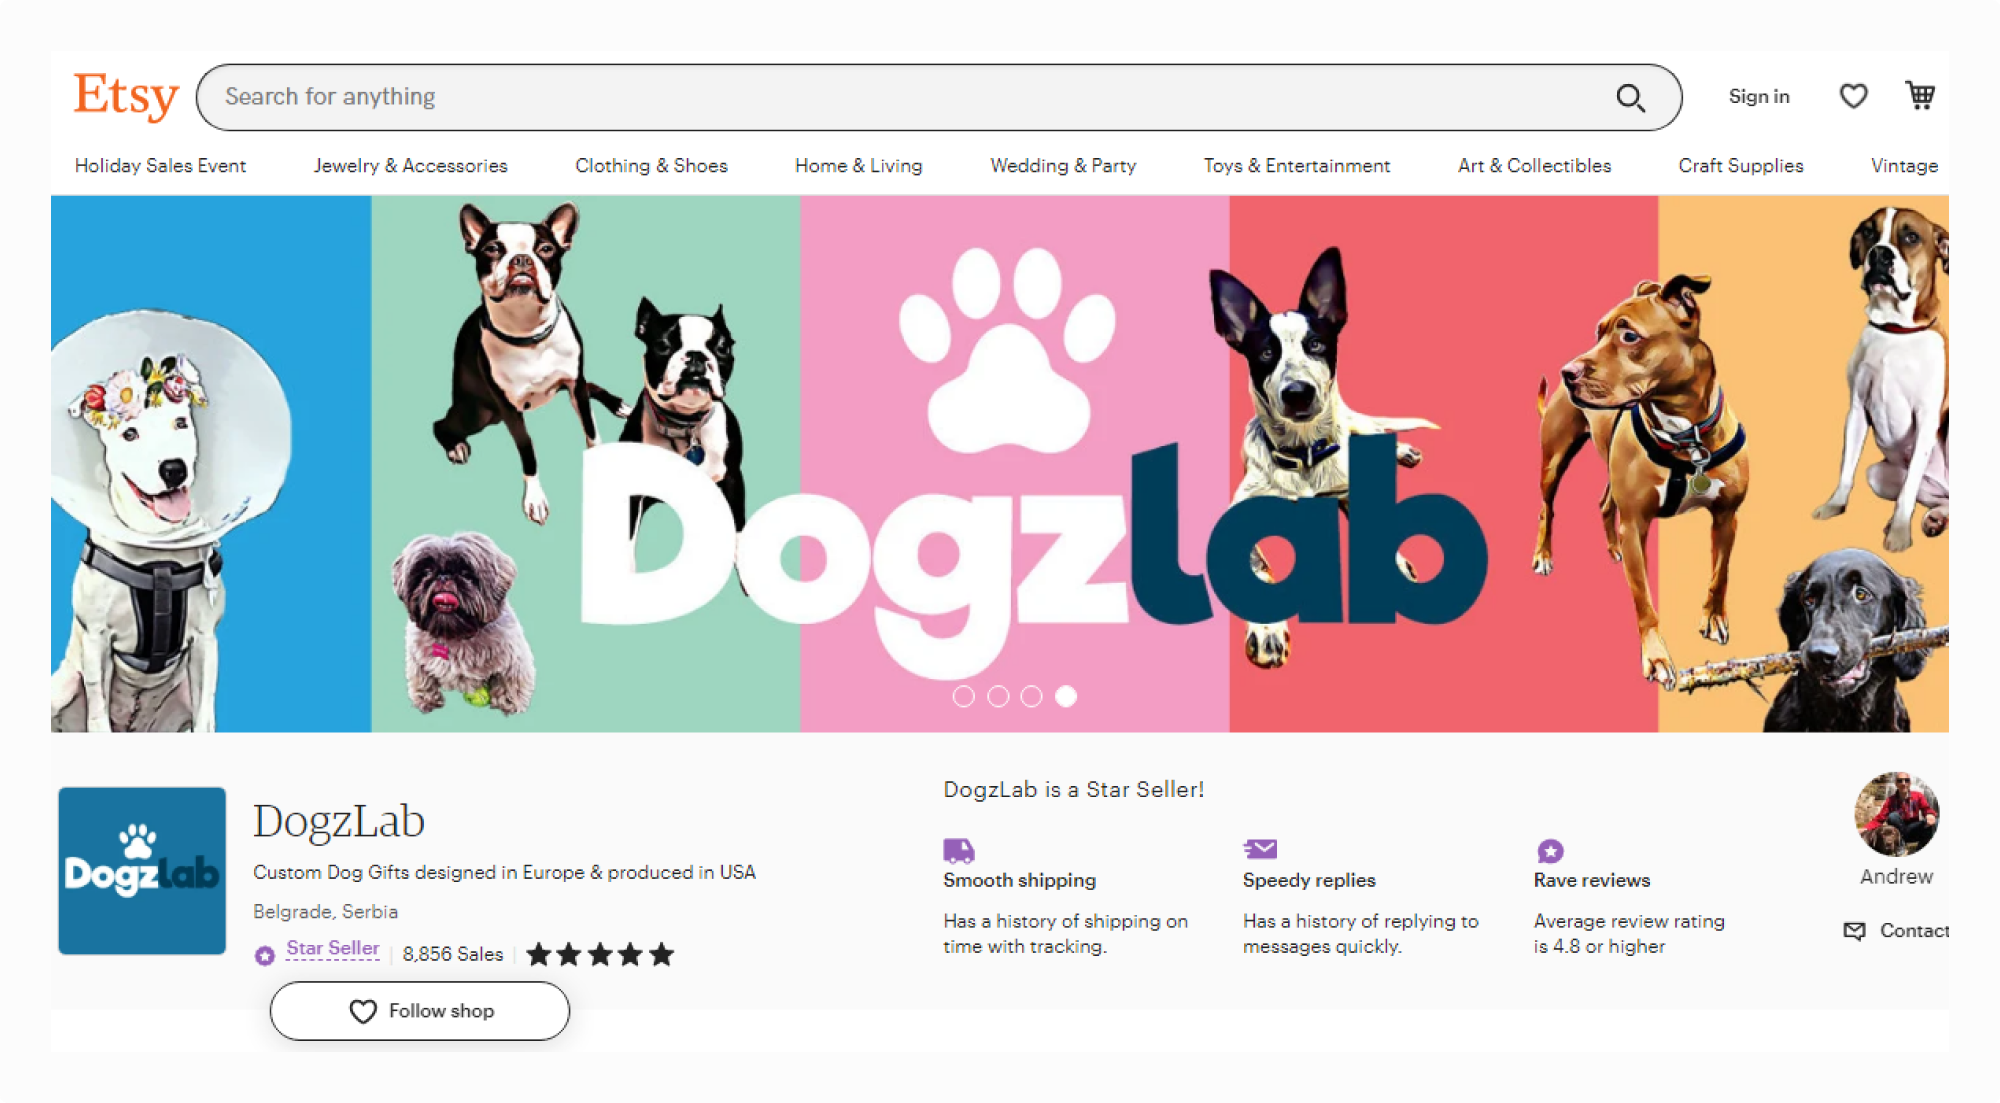Click the Rave reviews star icon
The height and width of the screenshot is (1103, 2000).
pyautogui.click(x=1550, y=851)
